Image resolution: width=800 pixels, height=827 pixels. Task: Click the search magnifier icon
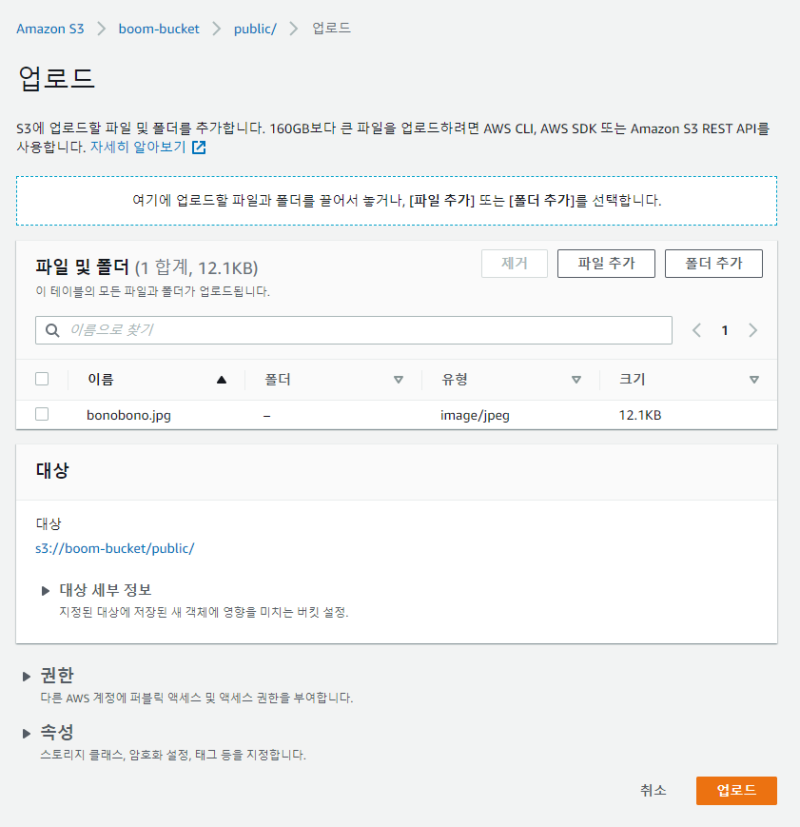(52, 330)
